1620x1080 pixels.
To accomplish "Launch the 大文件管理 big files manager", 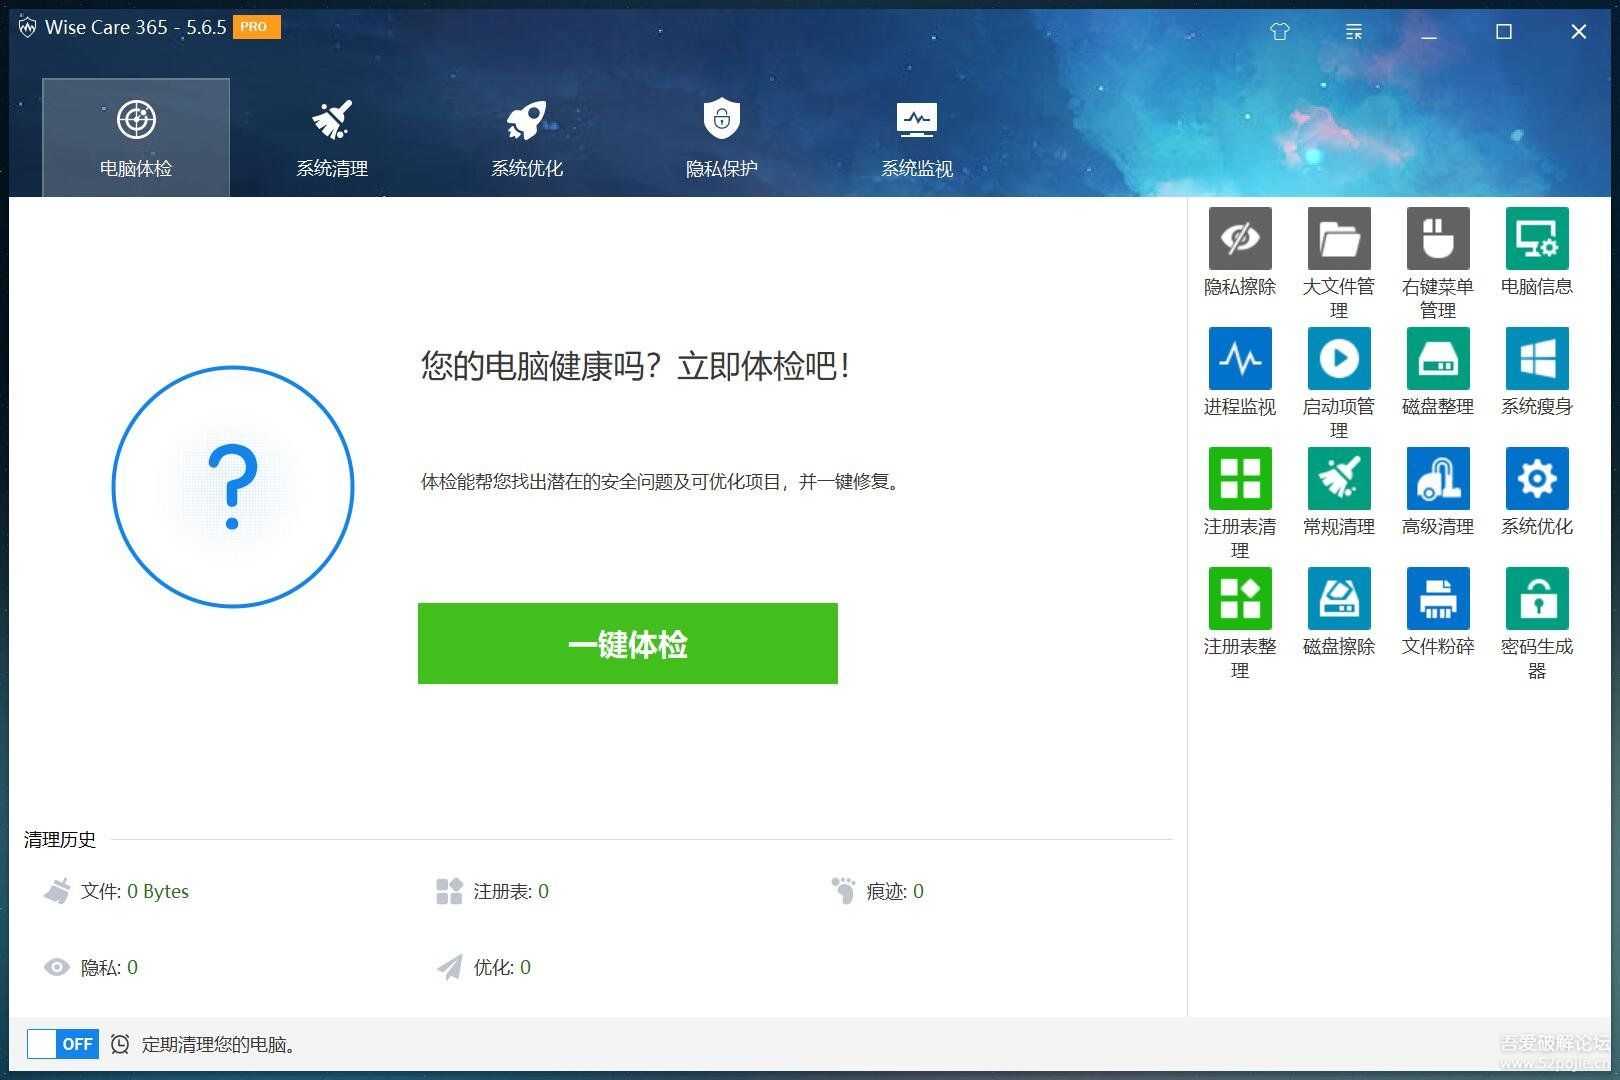I will pos(1338,239).
